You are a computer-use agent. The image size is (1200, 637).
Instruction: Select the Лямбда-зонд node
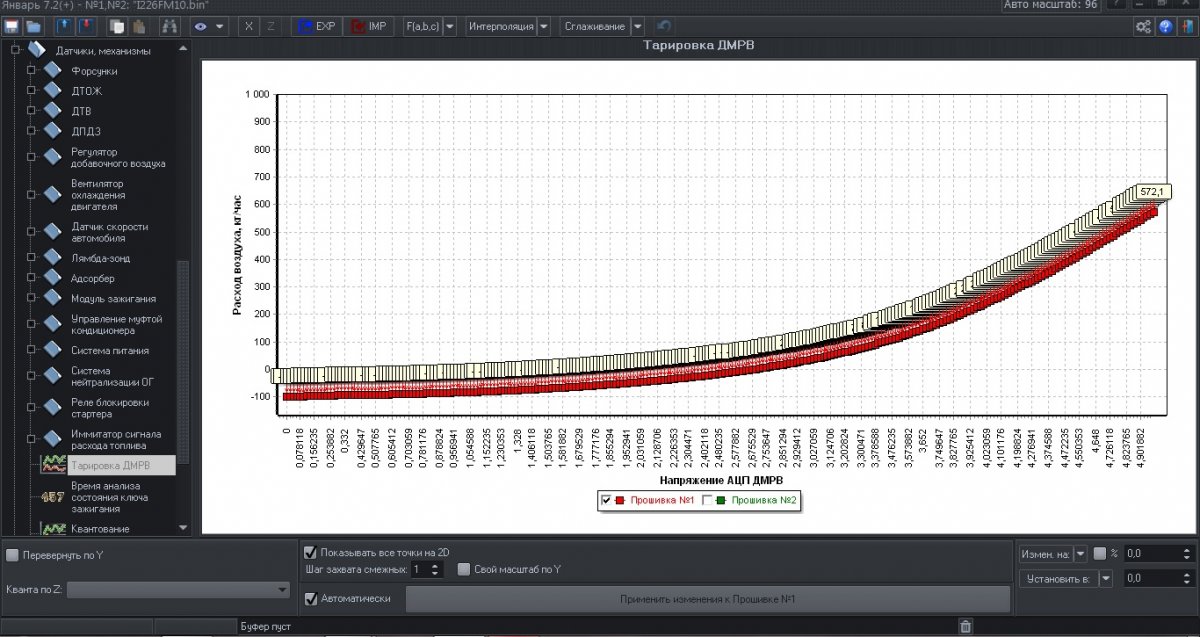[100, 258]
